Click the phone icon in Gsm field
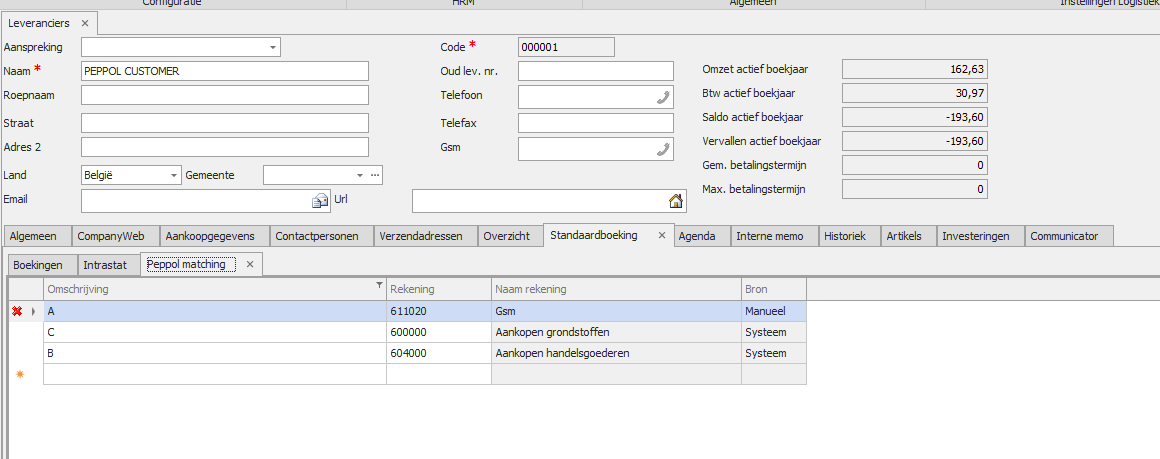This screenshot has height=459, width=1160. (663, 149)
